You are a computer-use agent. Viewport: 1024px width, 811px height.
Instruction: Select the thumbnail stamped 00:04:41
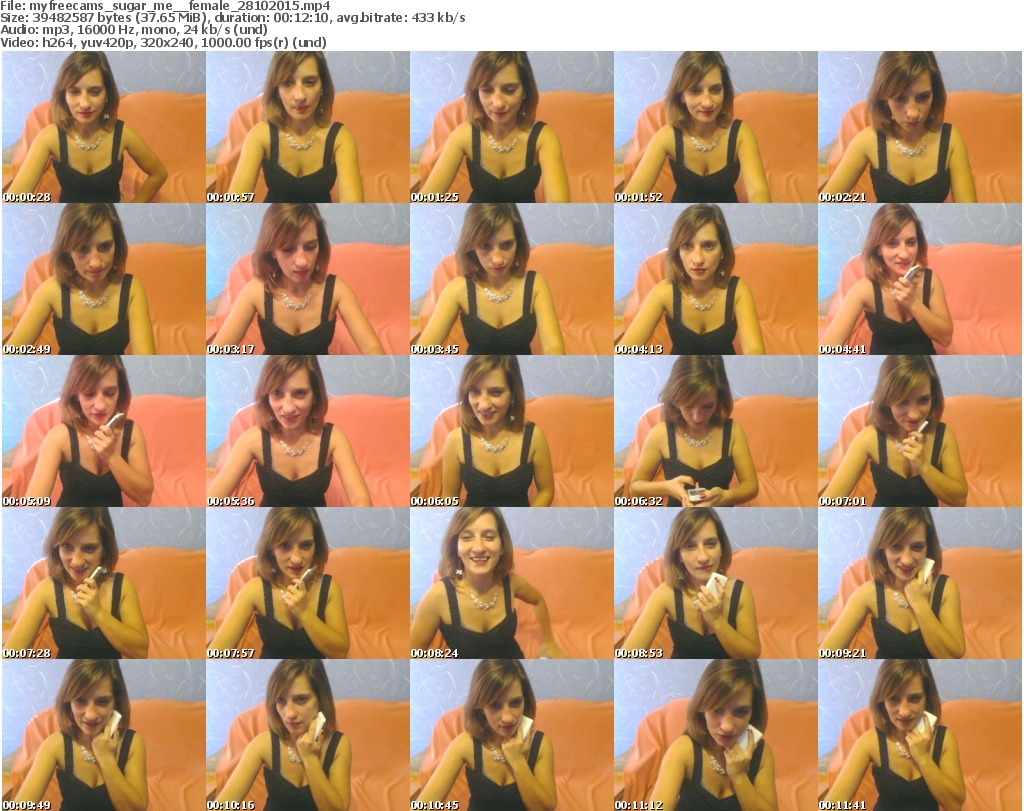(x=920, y=279)
